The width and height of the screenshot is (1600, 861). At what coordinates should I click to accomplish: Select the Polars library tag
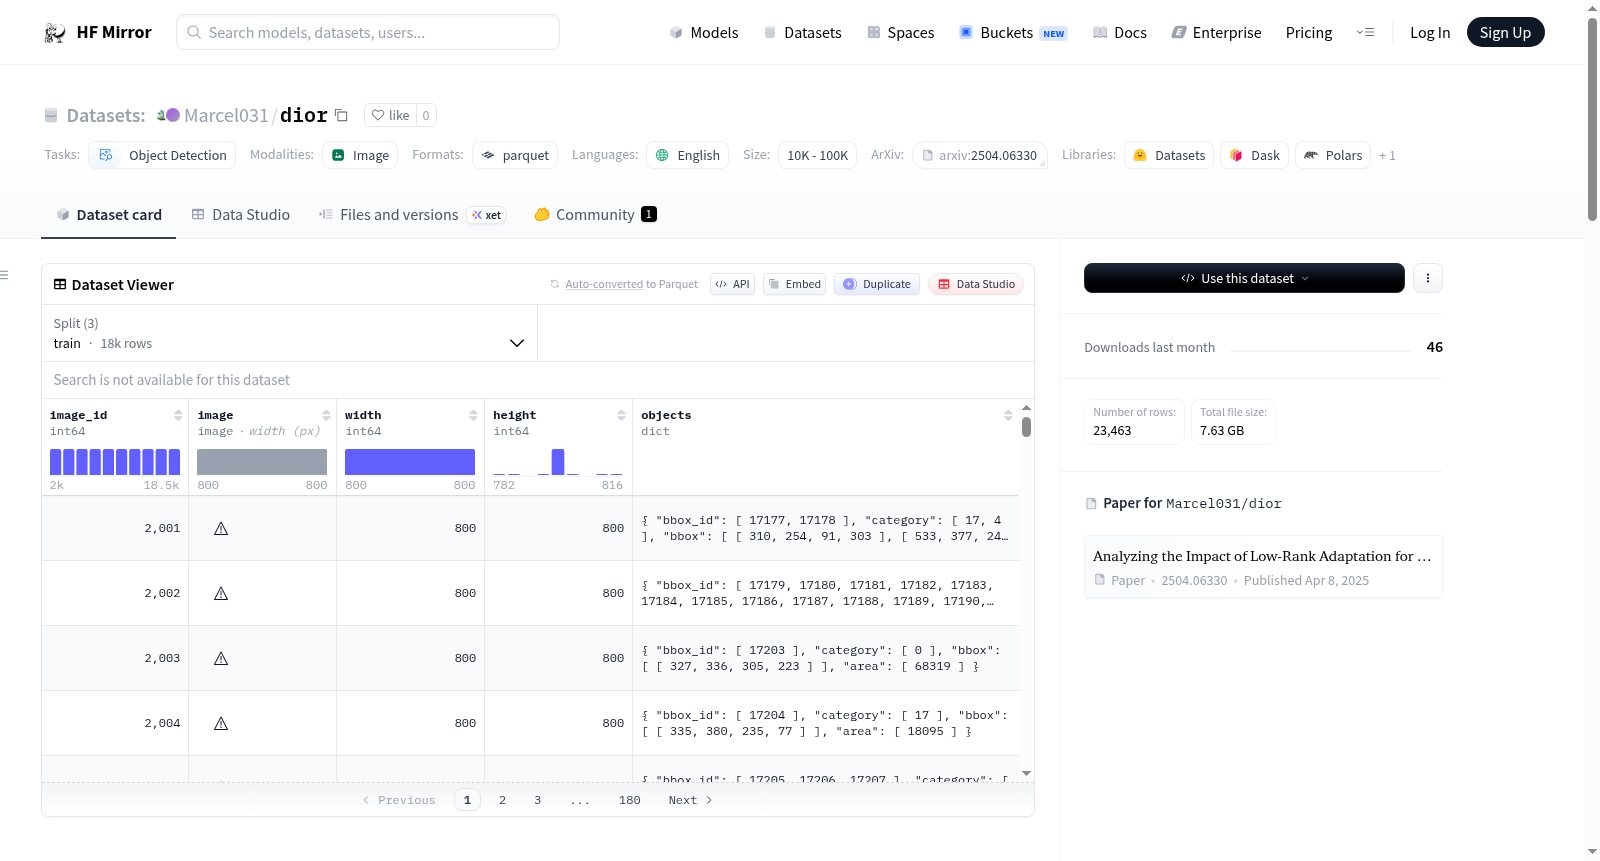coord(1333,156)
